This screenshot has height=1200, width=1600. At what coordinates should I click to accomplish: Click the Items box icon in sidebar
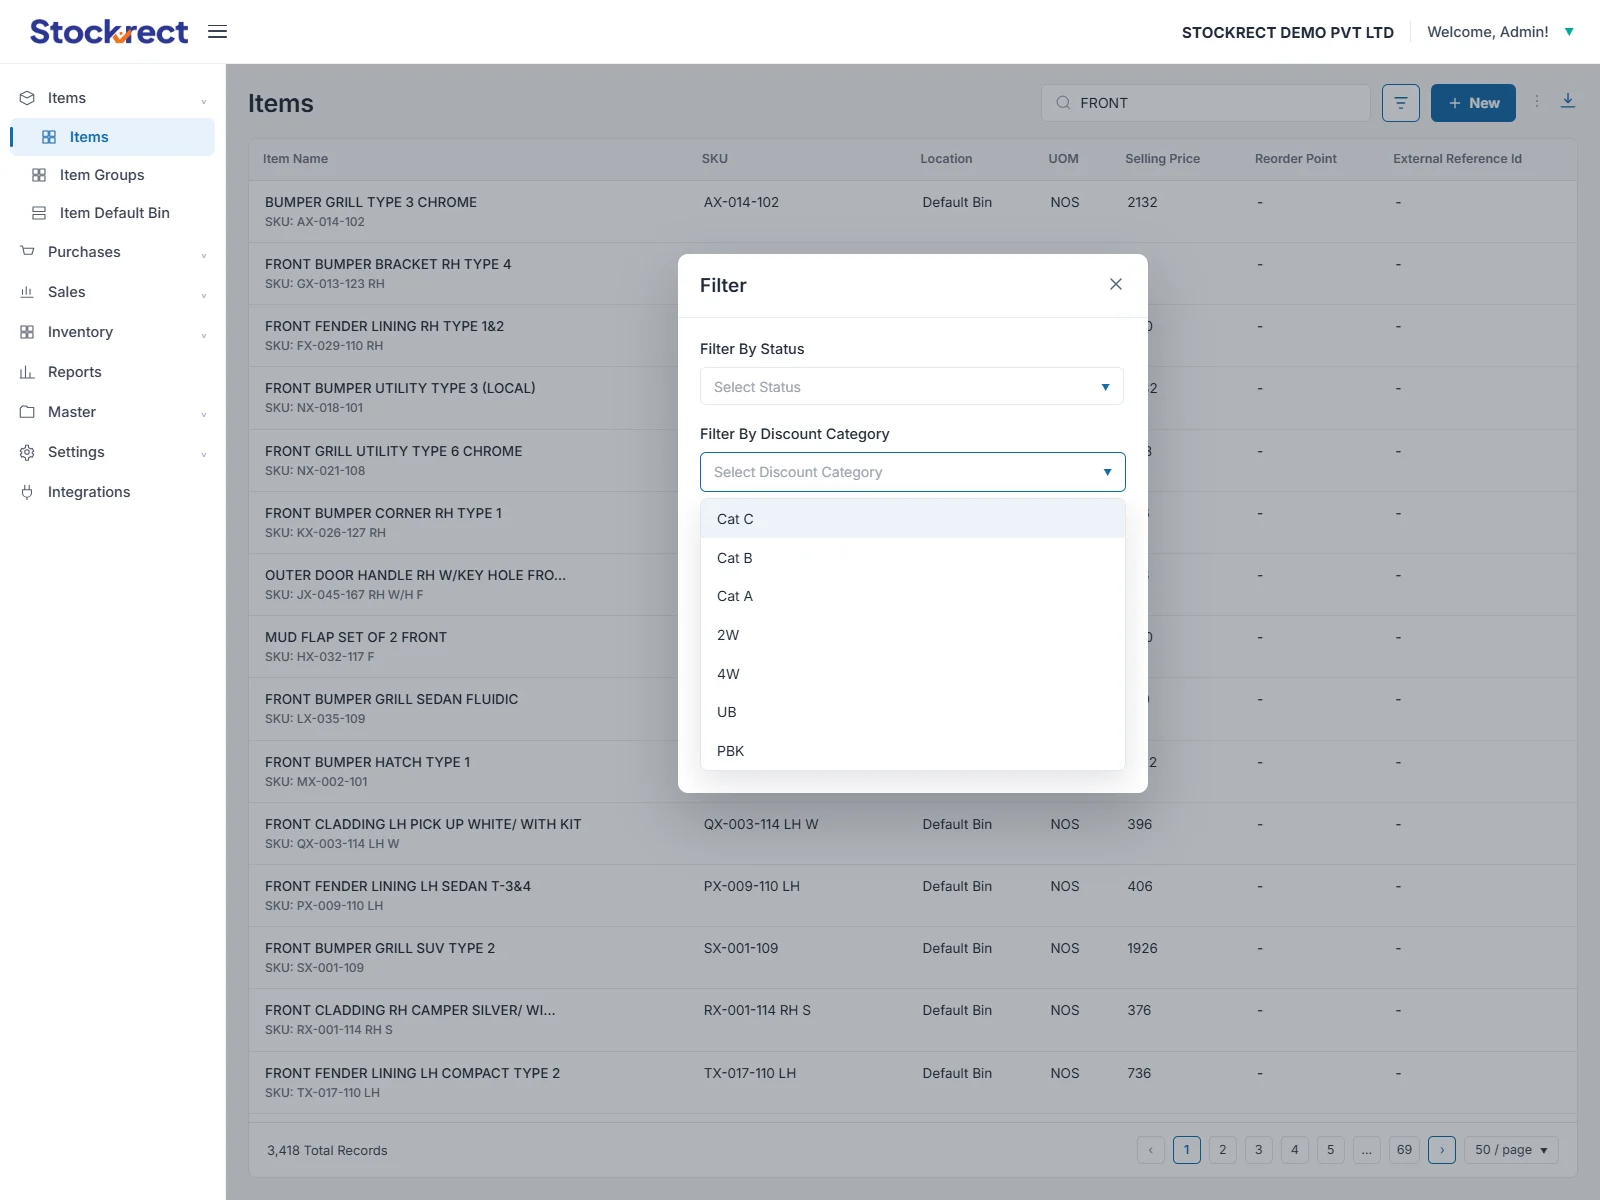click(27, 98)
